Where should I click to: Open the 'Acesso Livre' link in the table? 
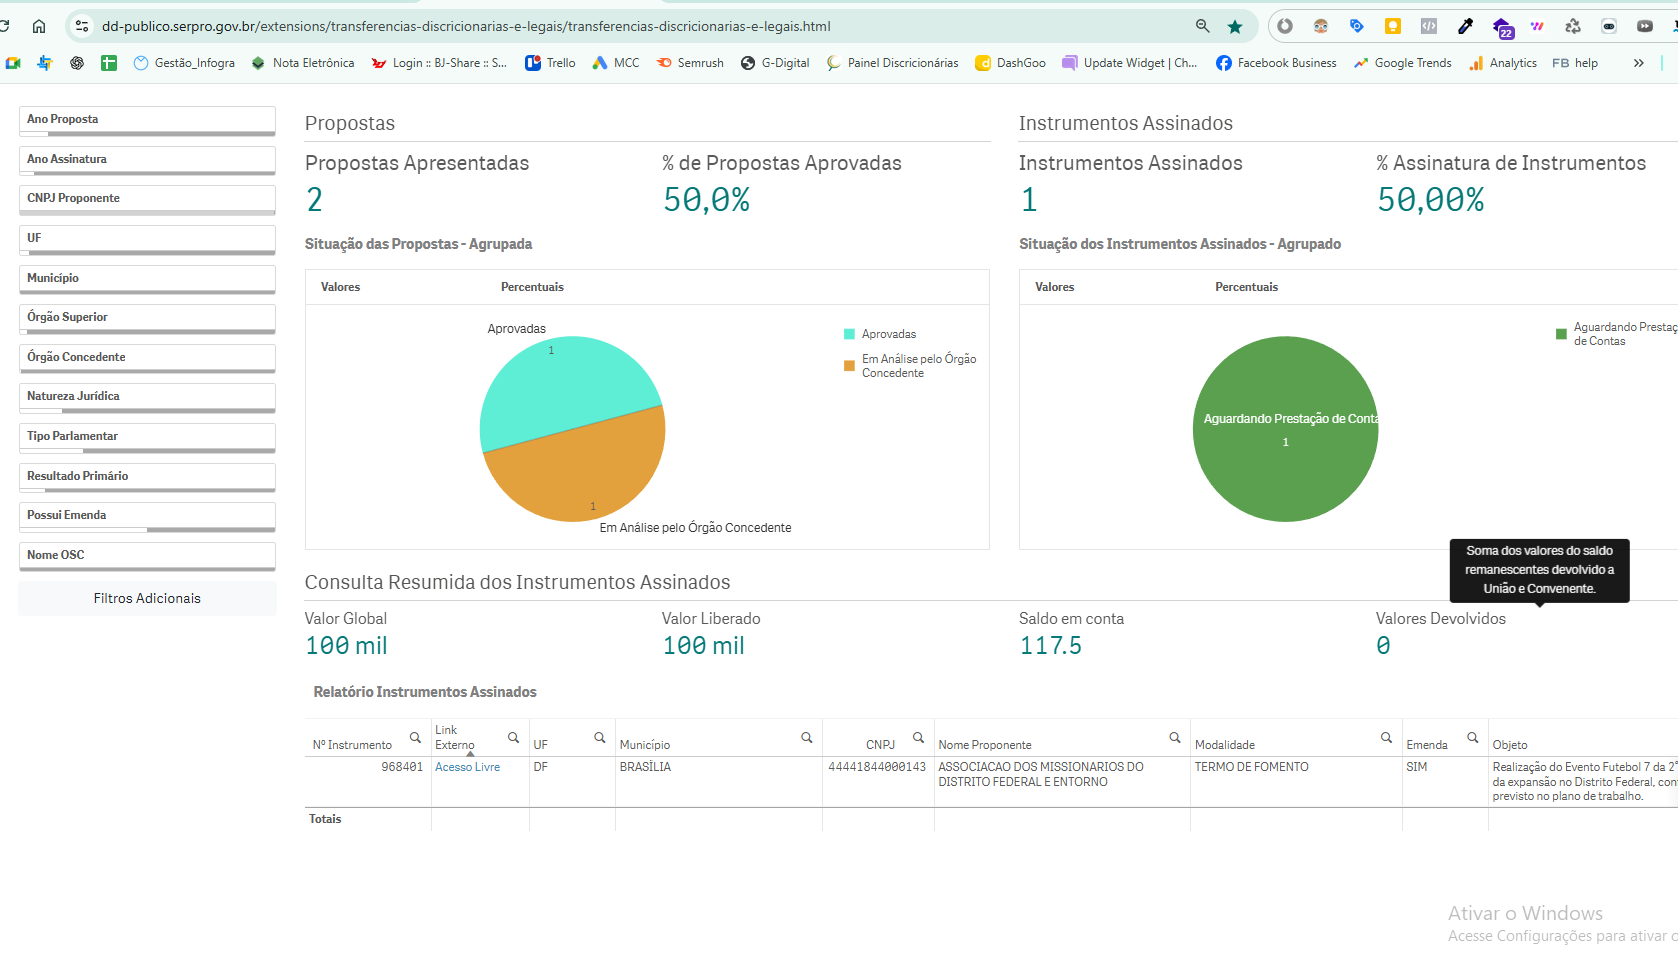467,766
